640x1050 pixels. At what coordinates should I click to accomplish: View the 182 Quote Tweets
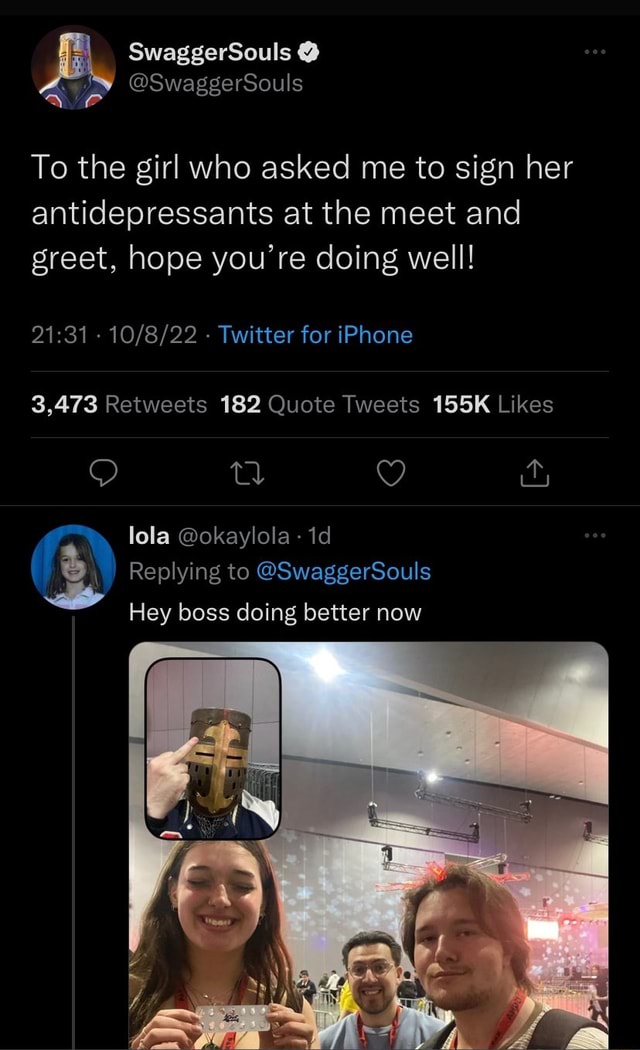coord(320,404)
